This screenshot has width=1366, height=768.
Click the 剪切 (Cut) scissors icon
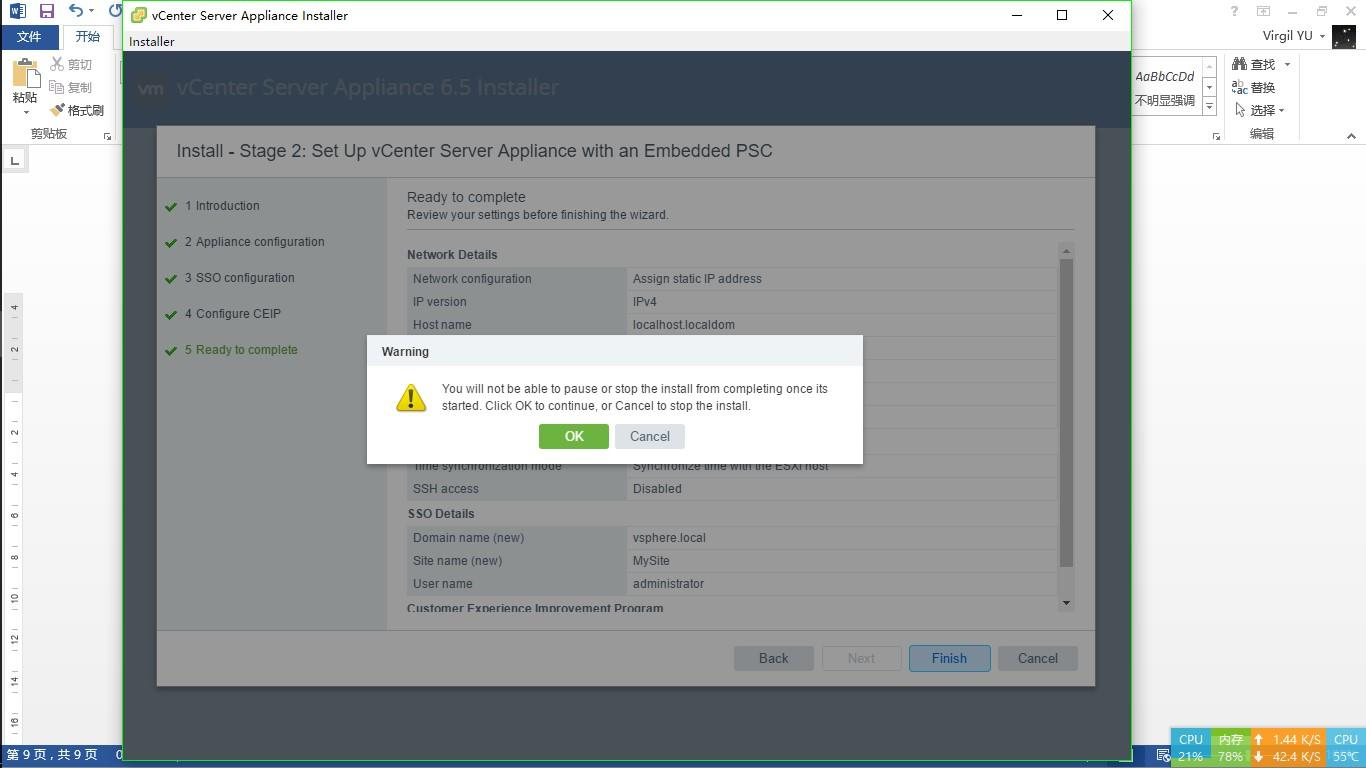[x=58, y=64]
